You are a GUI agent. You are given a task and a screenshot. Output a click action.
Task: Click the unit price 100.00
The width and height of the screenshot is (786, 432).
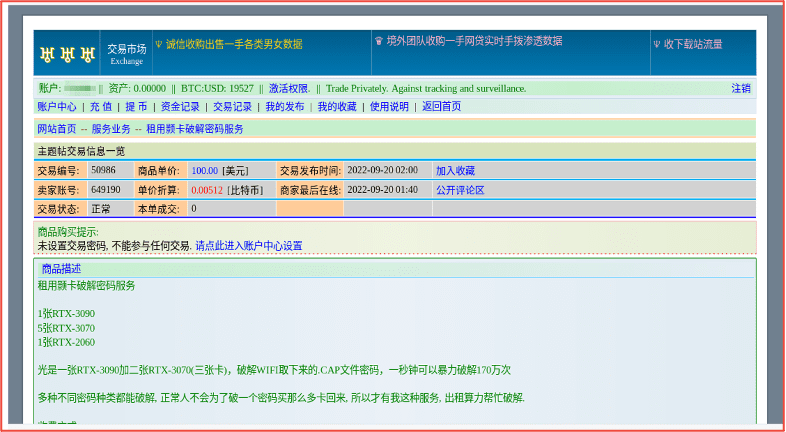(x=205, y=171)
